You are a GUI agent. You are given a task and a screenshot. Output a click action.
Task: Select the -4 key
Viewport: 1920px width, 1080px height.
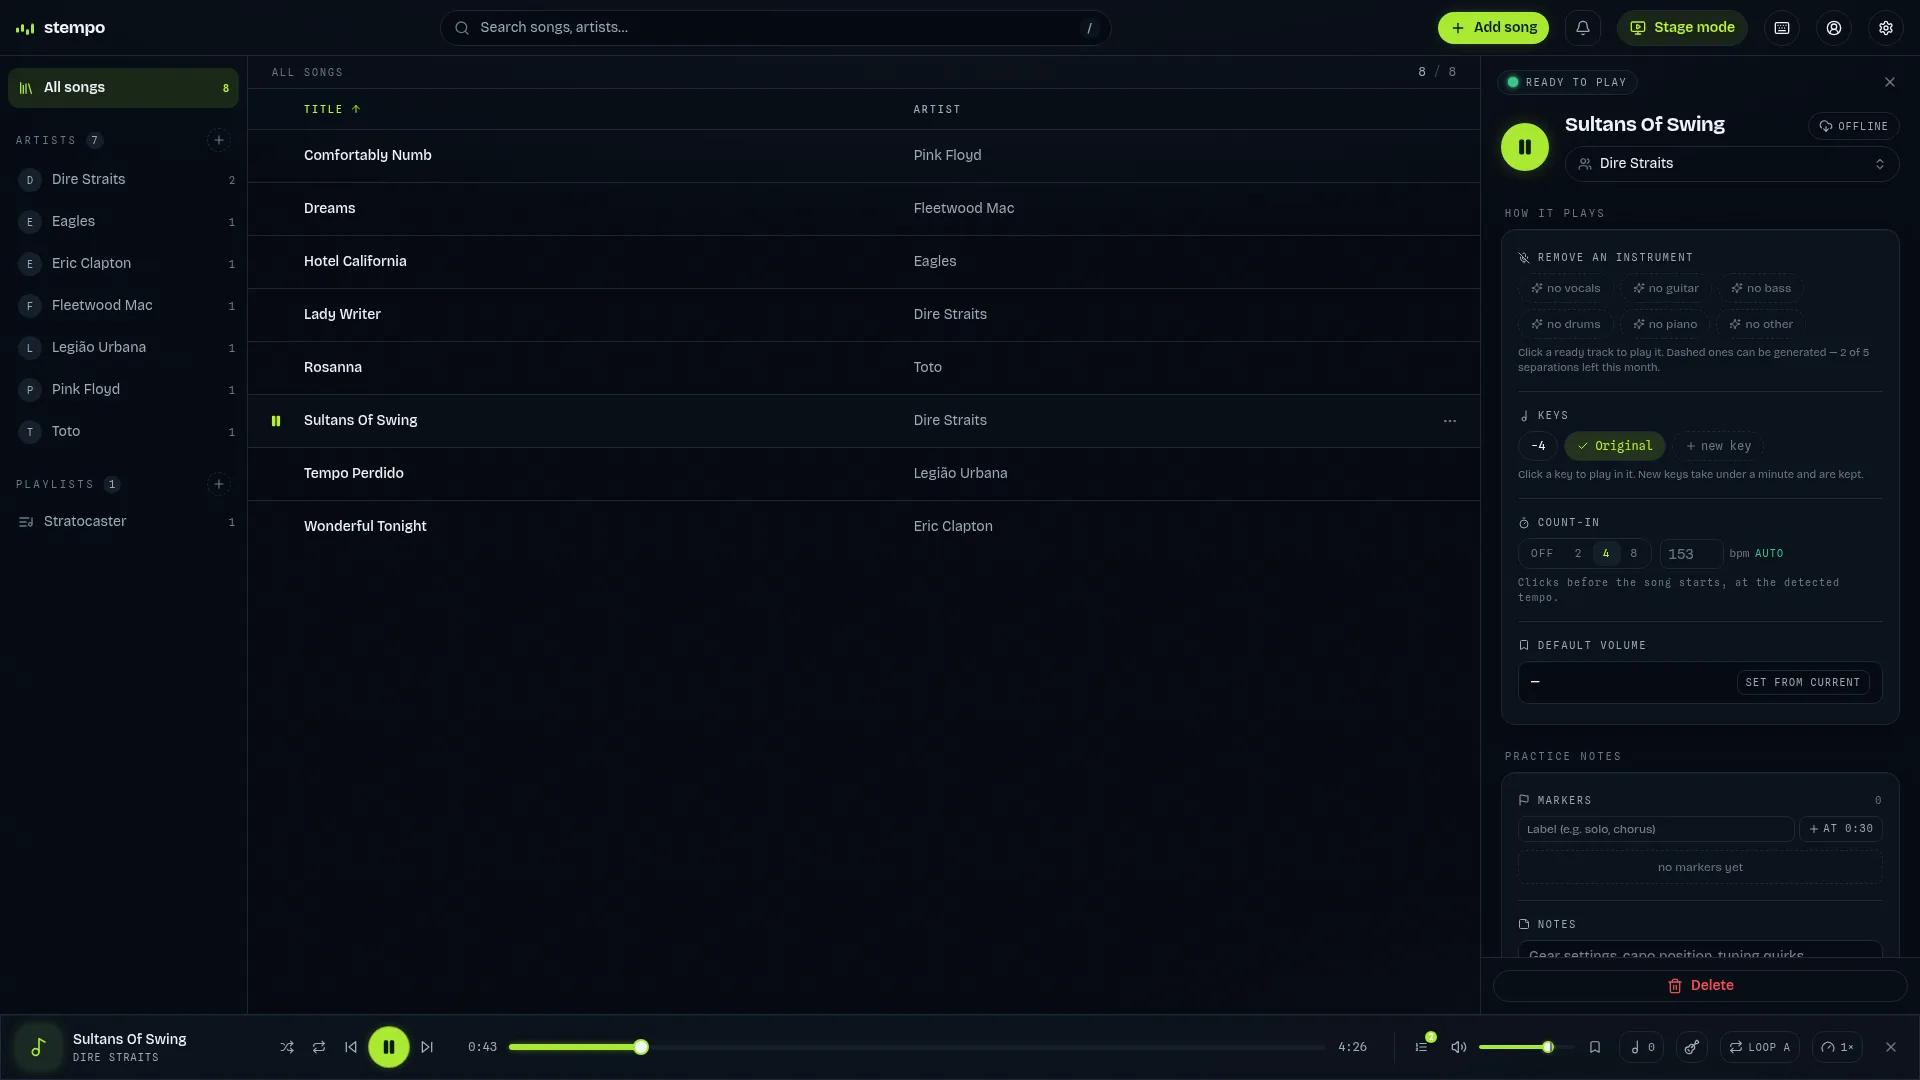(x=1538, y=446)
